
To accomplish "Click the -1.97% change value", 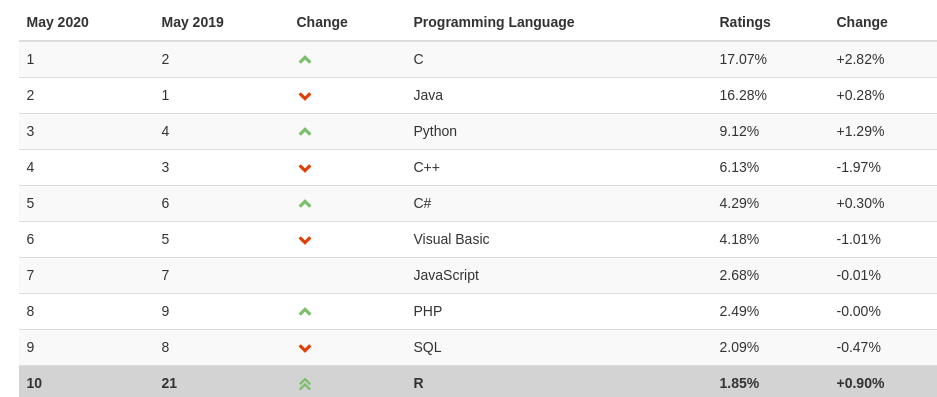I will (858, 167).
